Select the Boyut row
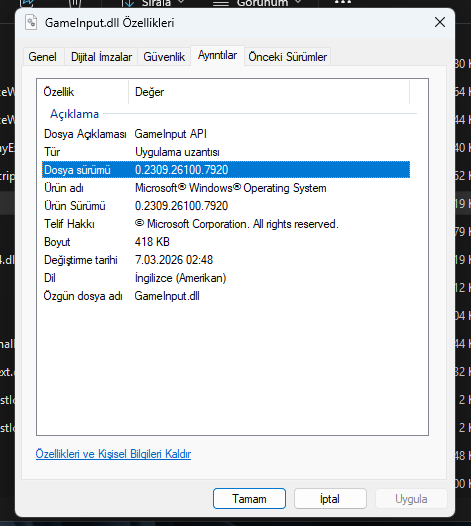This screenshot has width=471, height=526. click(226, 242)
